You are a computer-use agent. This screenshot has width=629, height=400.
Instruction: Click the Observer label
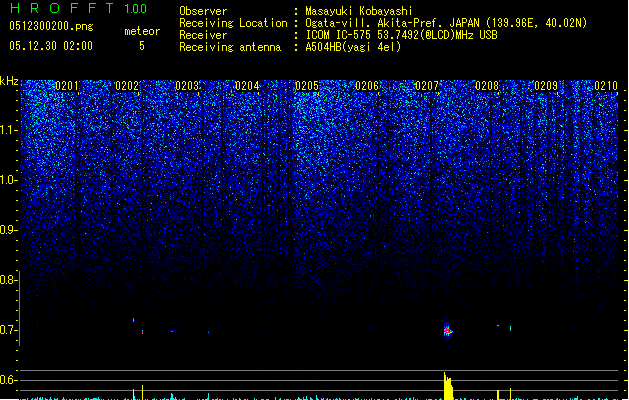pos(203,11)
